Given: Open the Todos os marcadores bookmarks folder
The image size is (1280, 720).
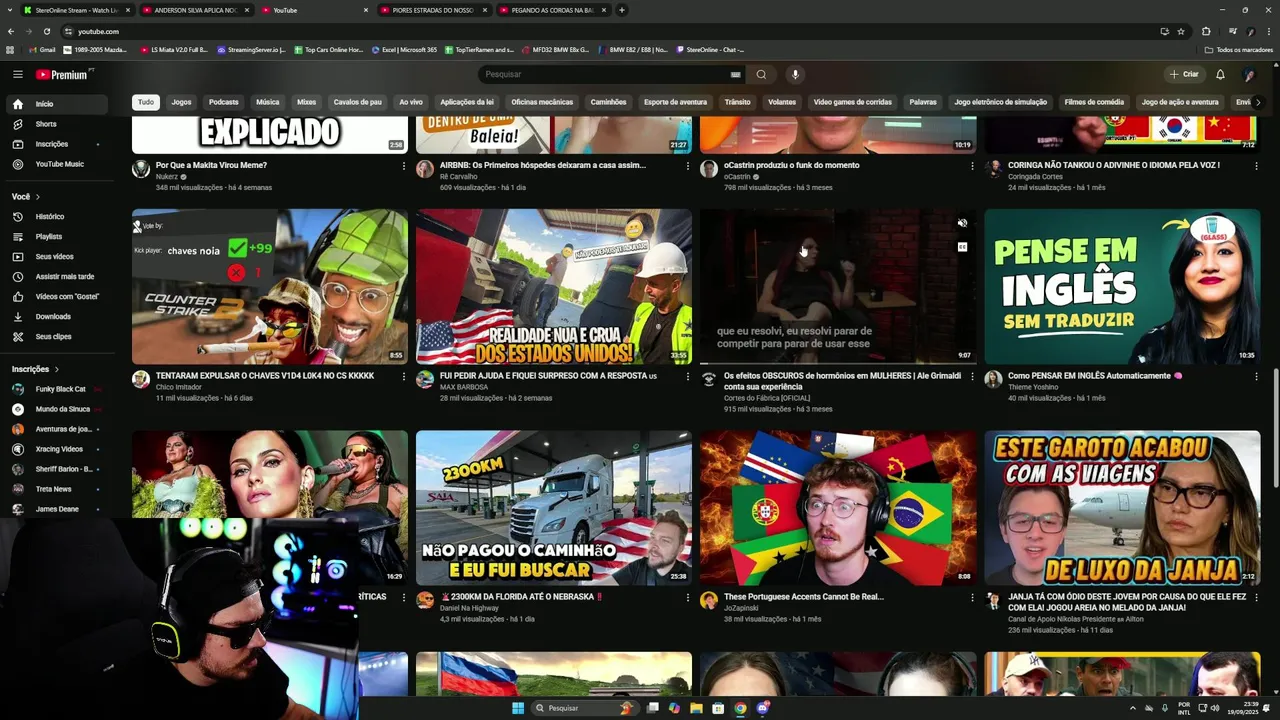Looking at the screenshot, I should point(1238,49).
